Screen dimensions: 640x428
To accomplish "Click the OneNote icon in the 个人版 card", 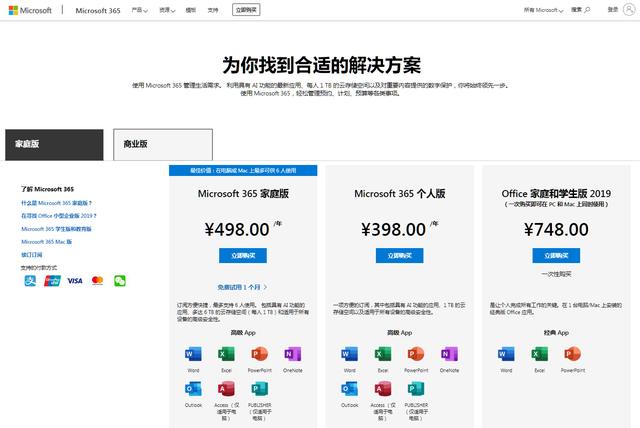I will click(449, 354).
